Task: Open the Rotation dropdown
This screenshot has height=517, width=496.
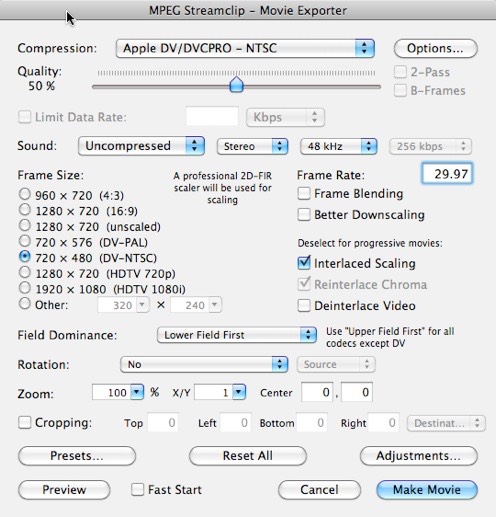Action: (x=204, y=364)
